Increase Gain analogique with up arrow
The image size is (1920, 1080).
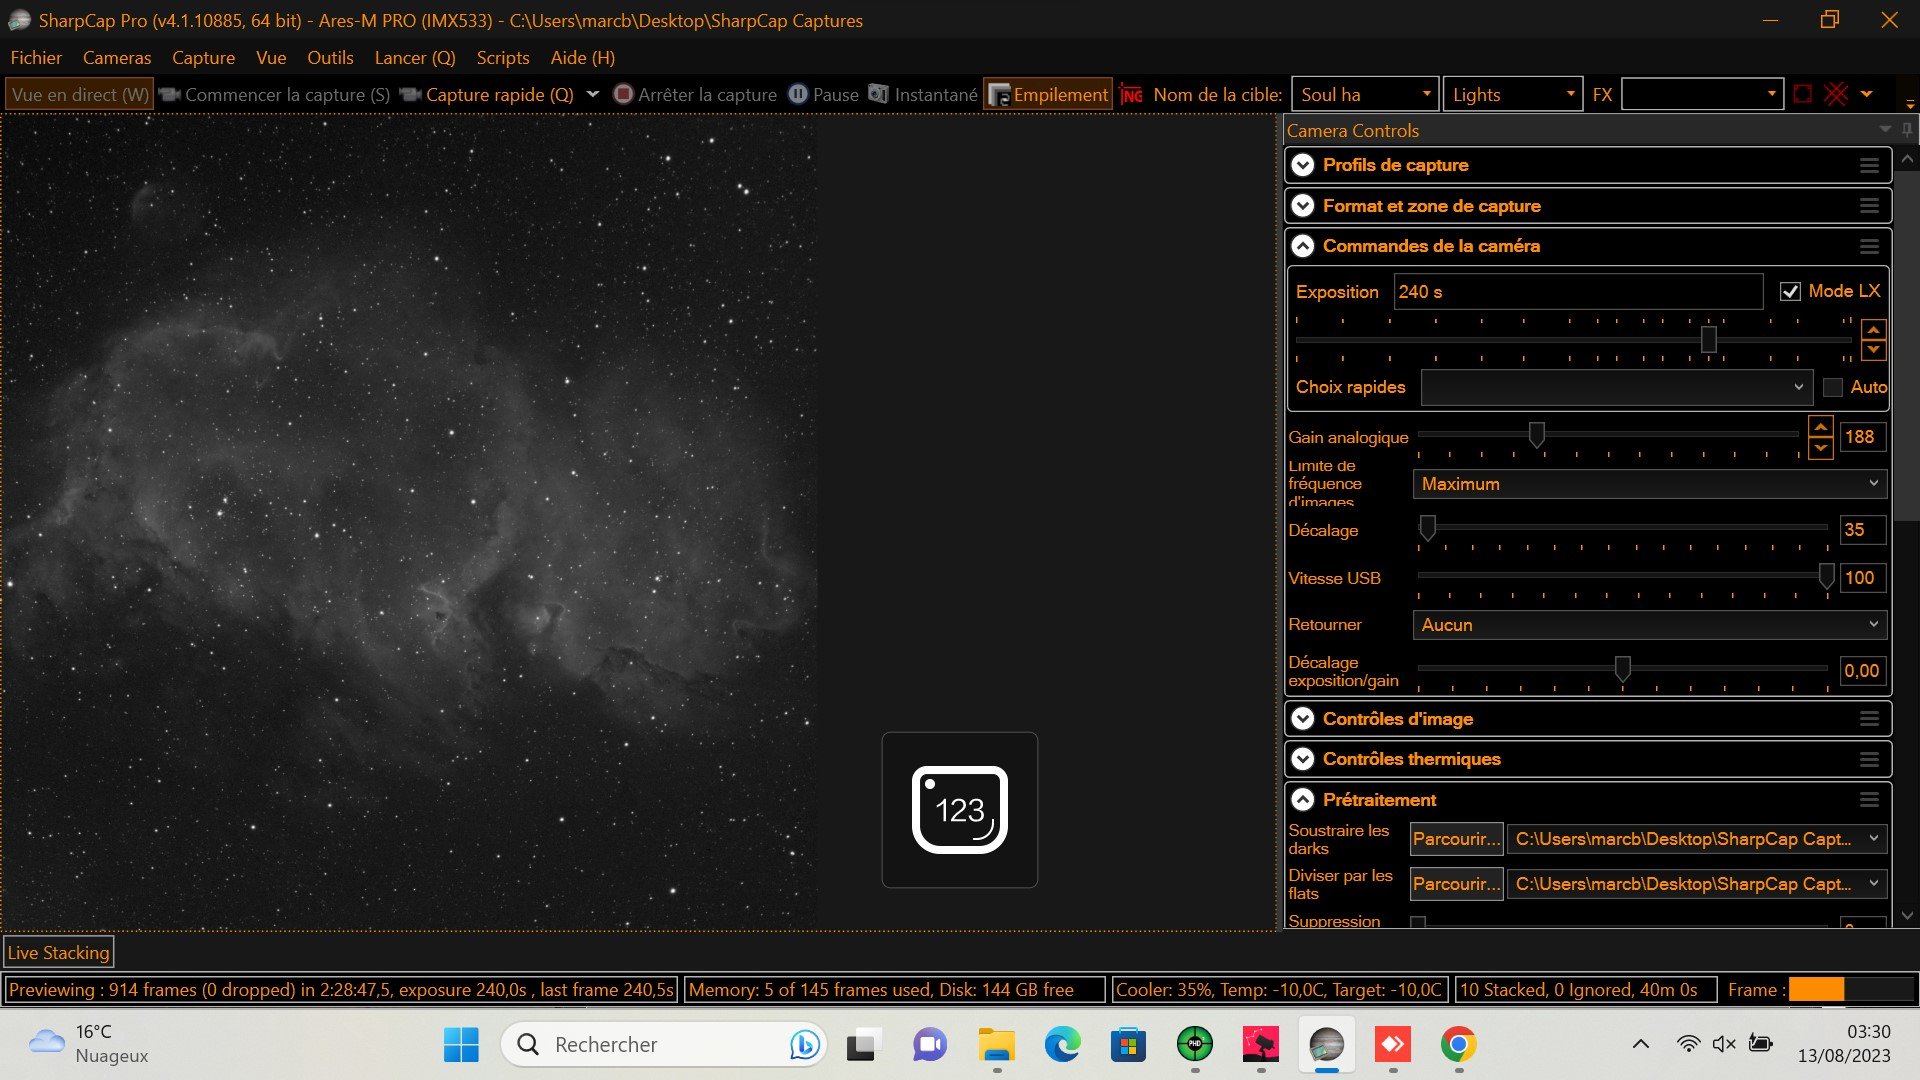(x=1821, y=427)
